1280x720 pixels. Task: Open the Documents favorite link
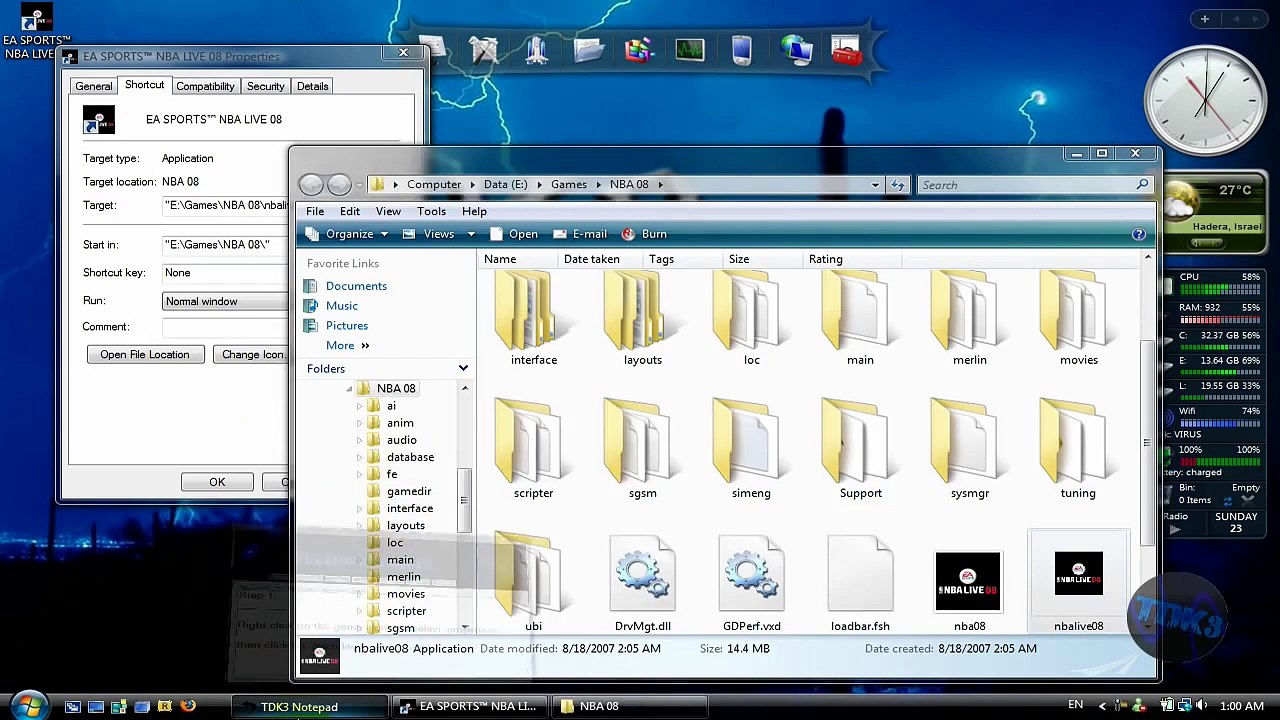pyautogui.click(x=356, y=286)
